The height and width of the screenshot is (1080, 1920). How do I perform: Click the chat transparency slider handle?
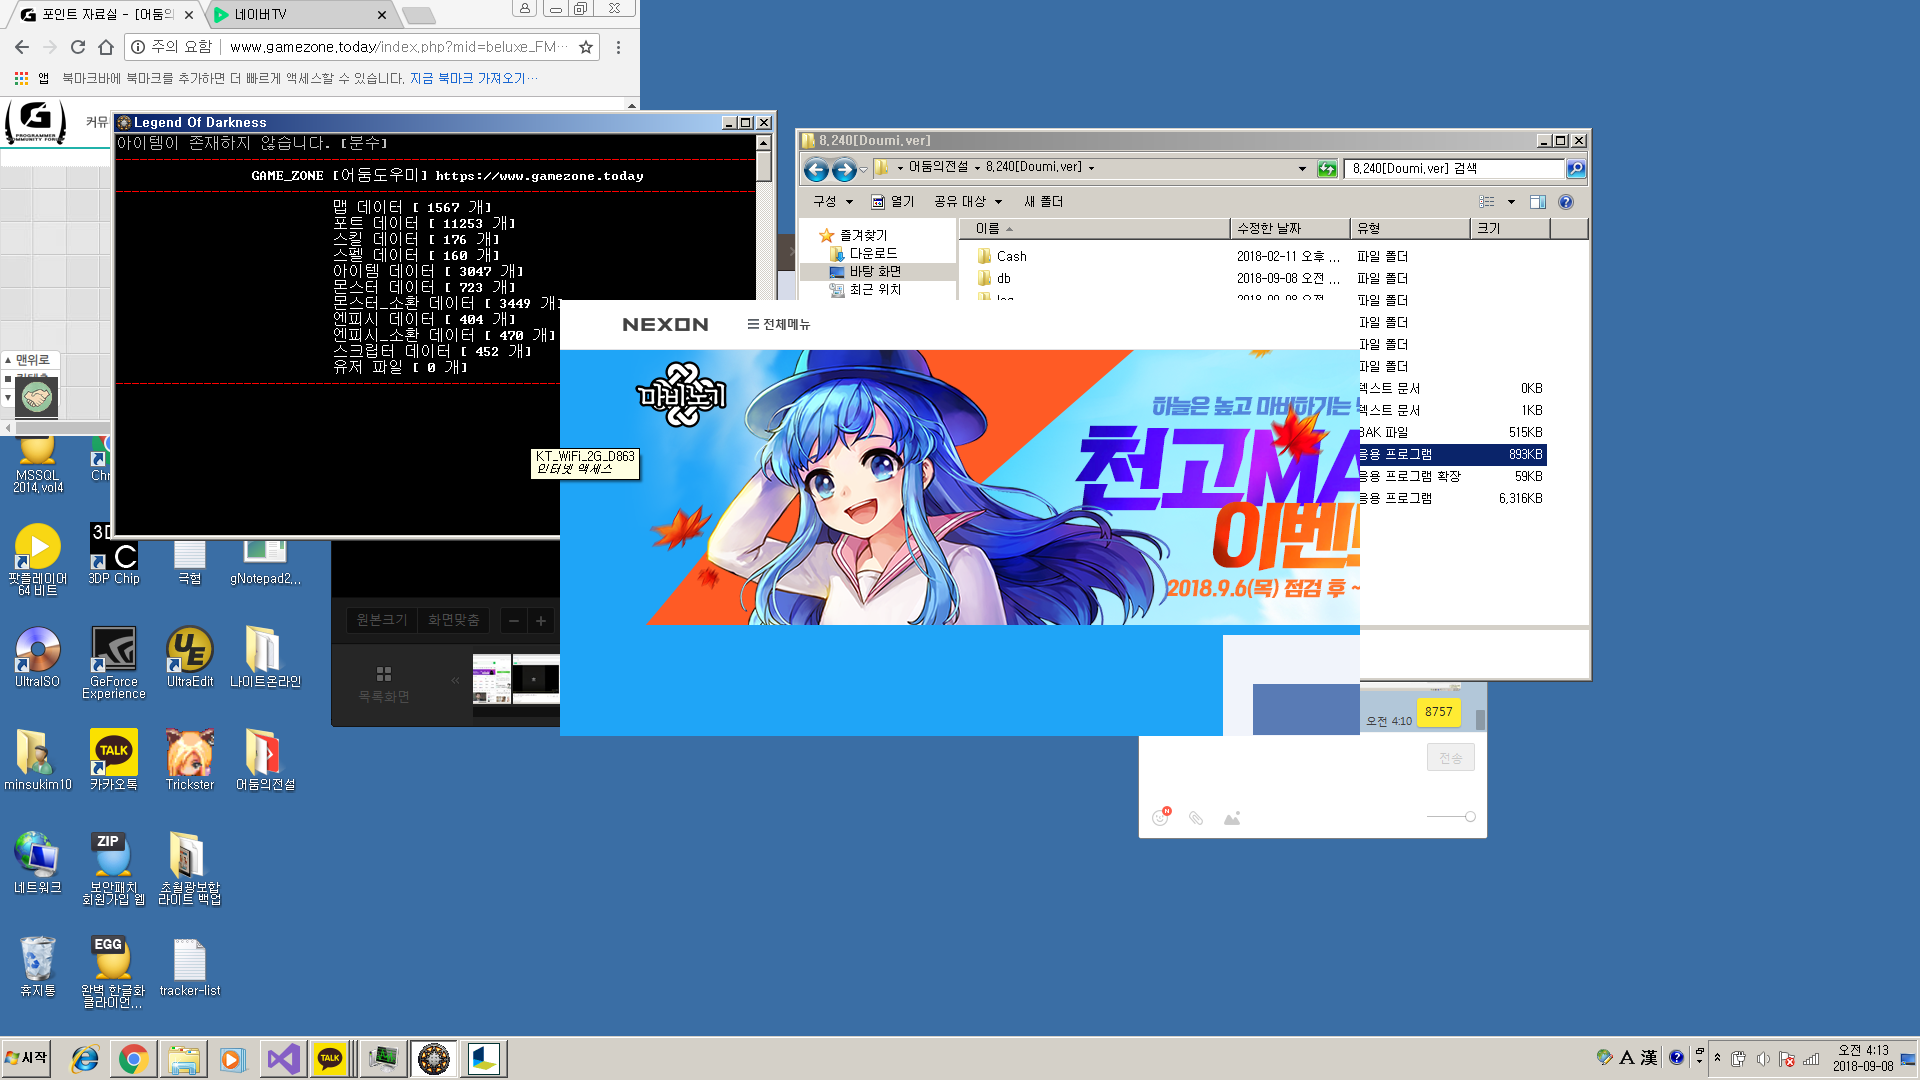click(1470, 817)
